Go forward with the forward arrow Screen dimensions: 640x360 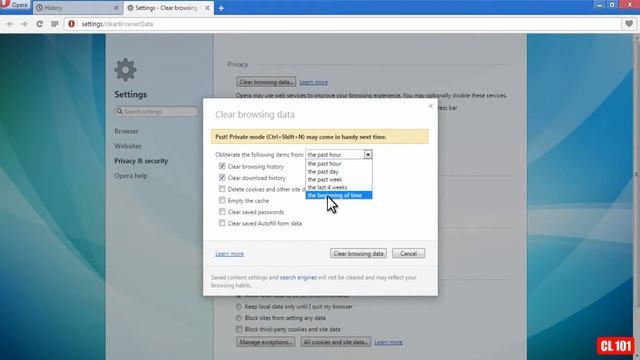coord(24,24)
